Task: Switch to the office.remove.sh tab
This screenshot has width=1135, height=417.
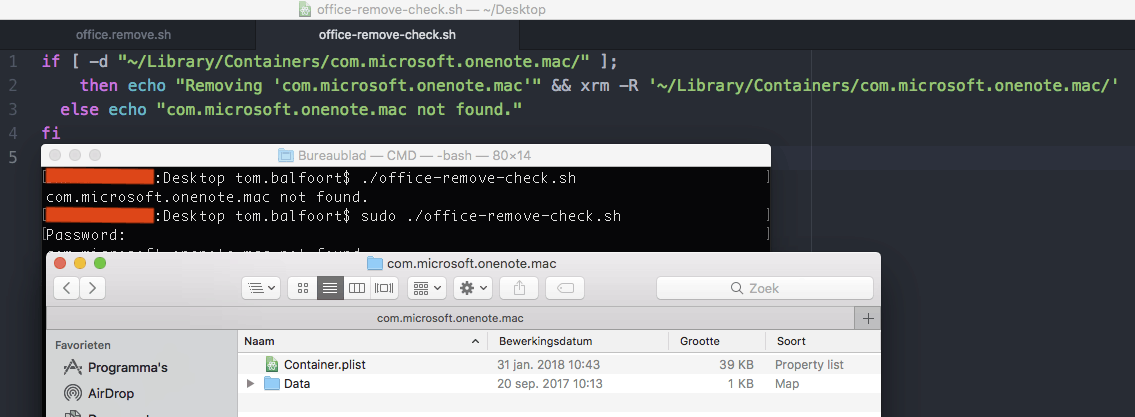Action: (x=124, y=35)
